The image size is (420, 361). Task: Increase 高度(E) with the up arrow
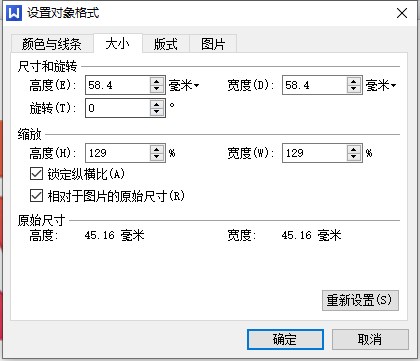click(x=157, y=81)
